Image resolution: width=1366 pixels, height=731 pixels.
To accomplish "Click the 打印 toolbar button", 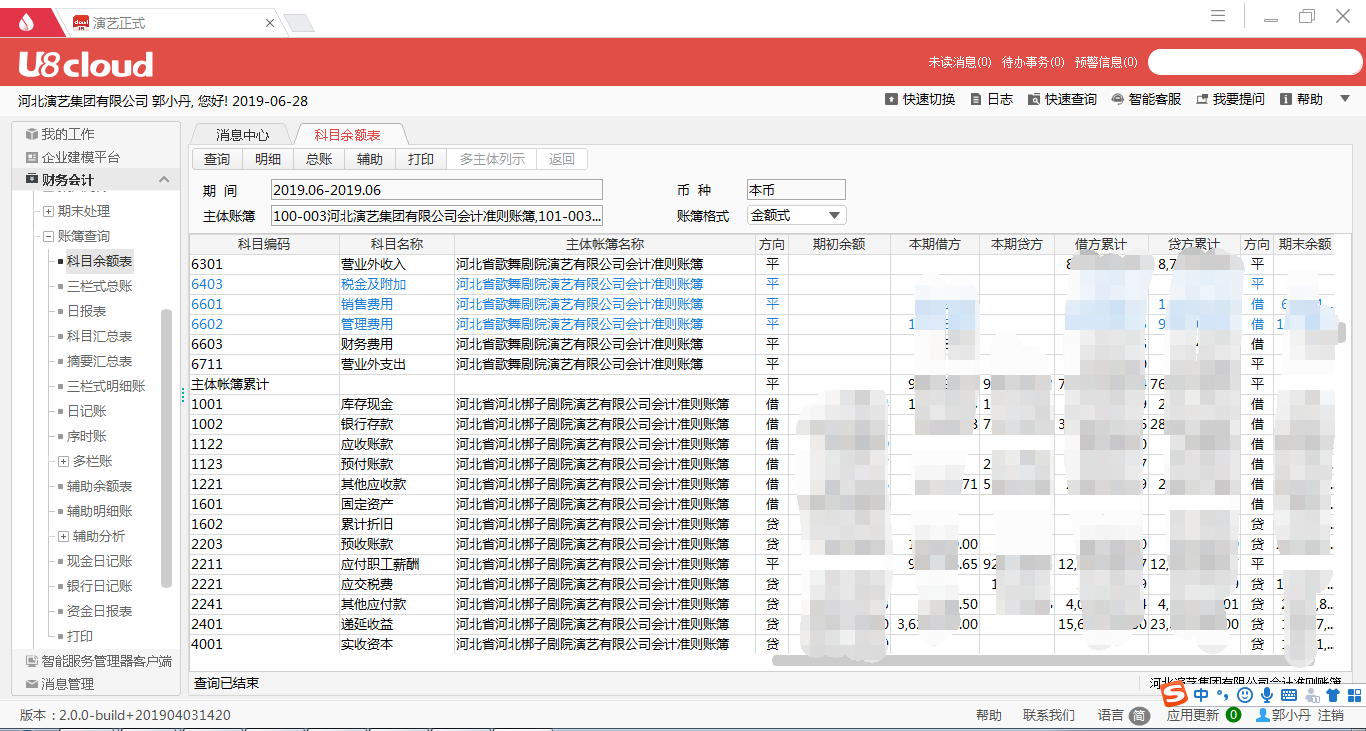I will pyautogui.click(x=421, y=159).
